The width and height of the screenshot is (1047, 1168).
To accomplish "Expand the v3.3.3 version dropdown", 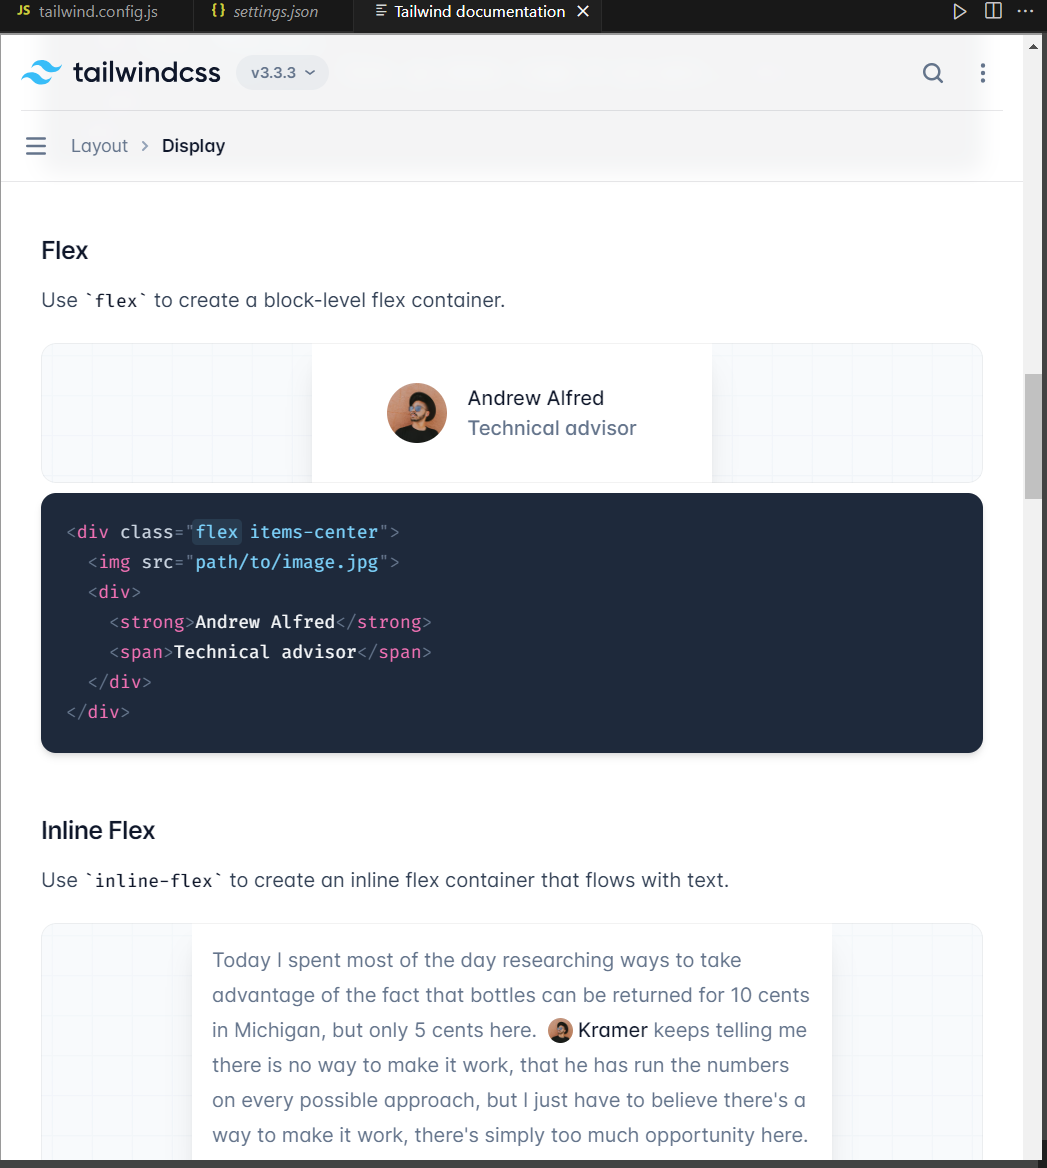I will [x=282, y=72].
